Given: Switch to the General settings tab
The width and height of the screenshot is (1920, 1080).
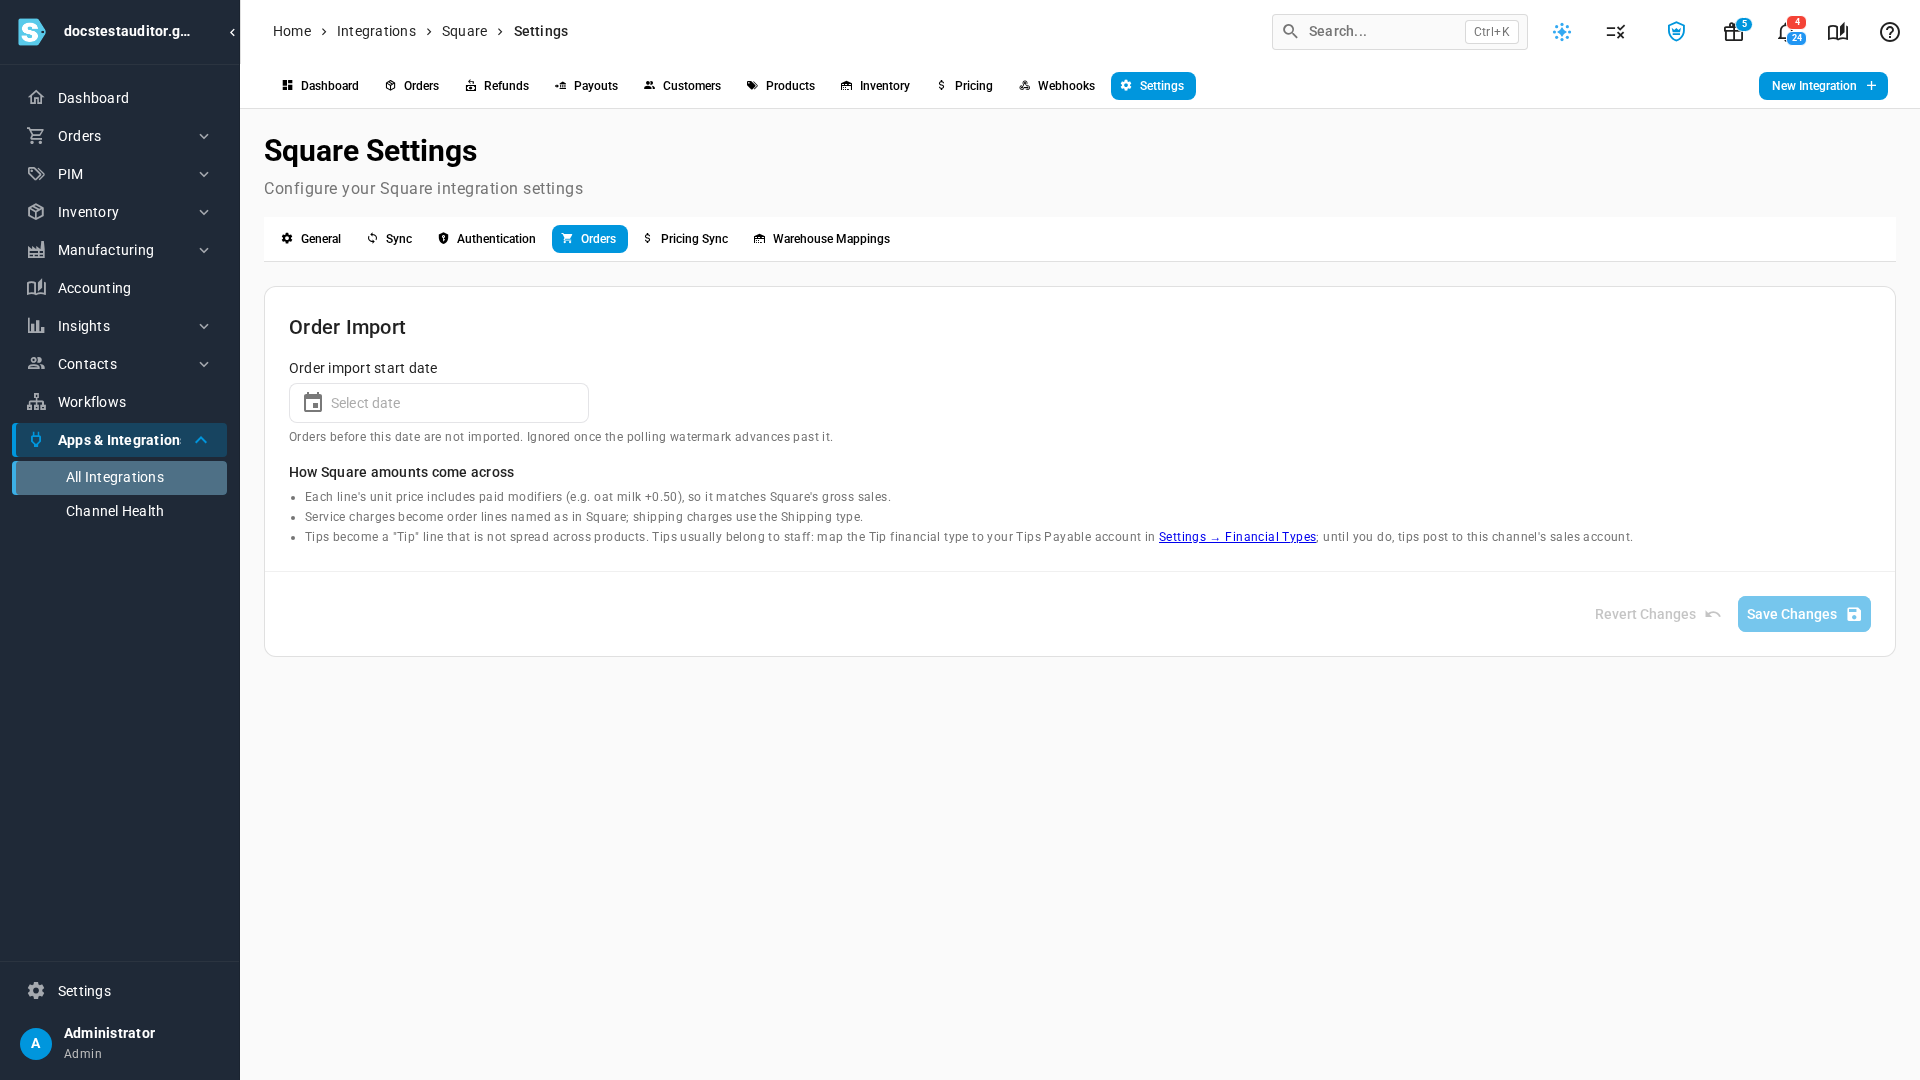Looking at the screenshot, I should pos(311,239).
